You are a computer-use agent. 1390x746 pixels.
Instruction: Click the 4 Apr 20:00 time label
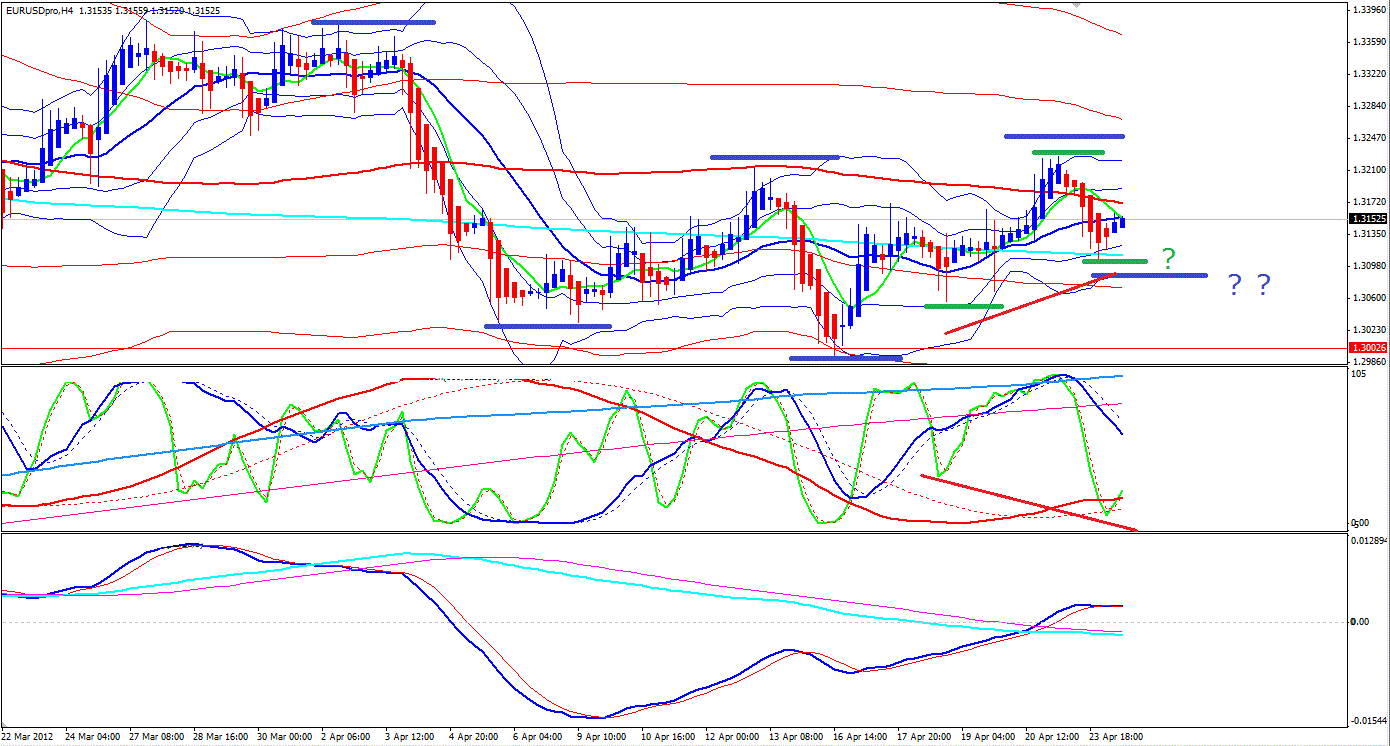(x=476, y=736)
